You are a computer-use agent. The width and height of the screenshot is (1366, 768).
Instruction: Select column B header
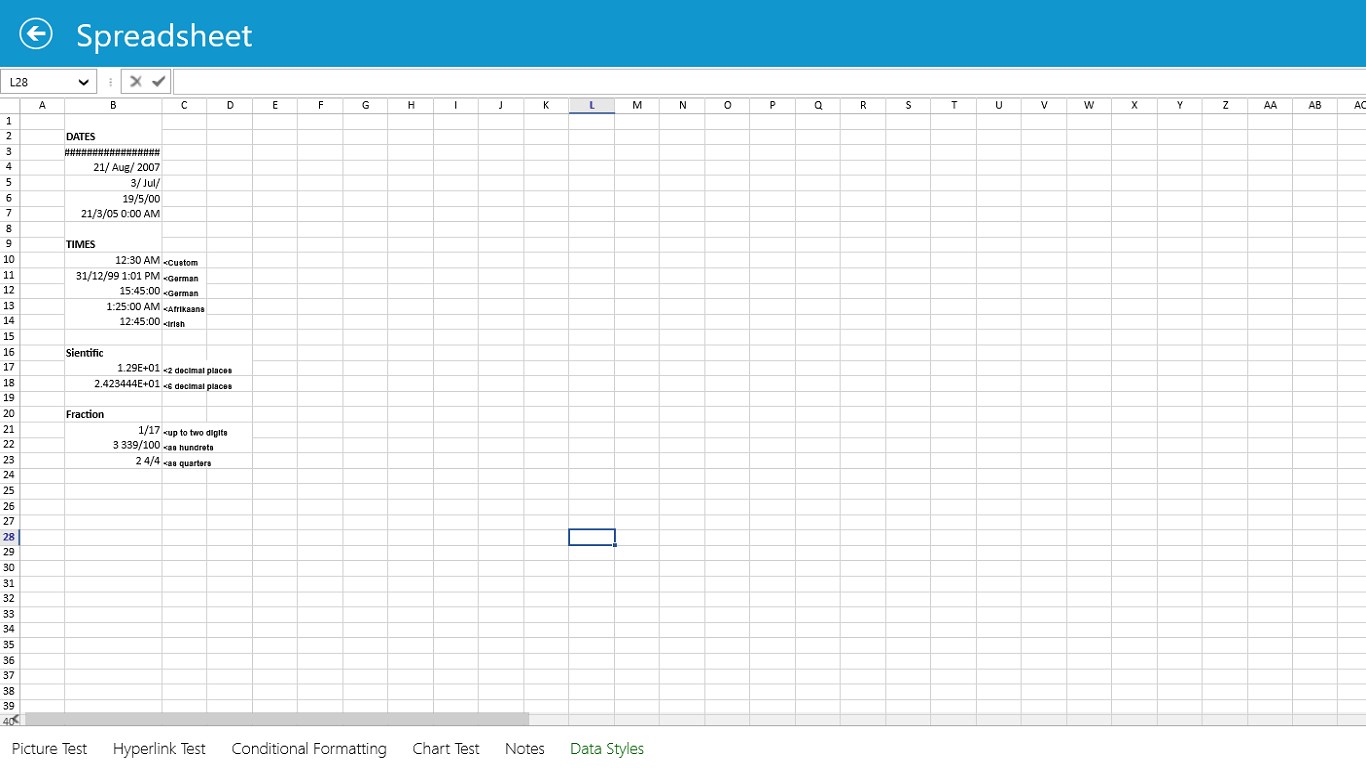(113, 105)
